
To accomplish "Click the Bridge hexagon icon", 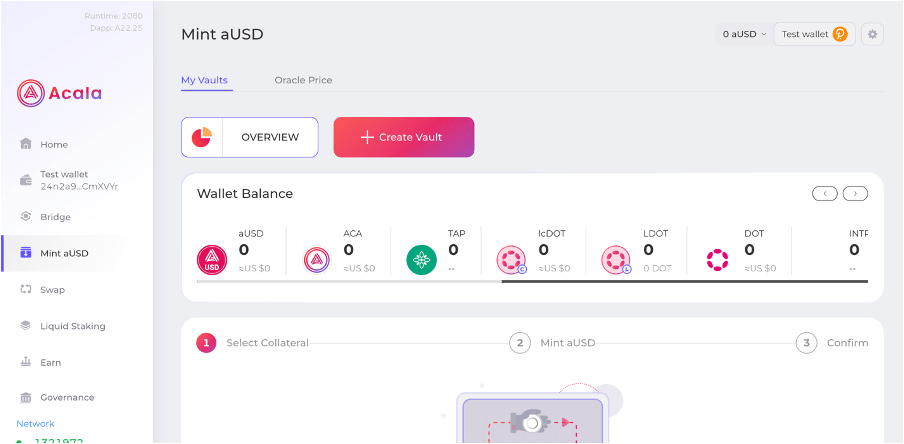I will coord(25,216).
